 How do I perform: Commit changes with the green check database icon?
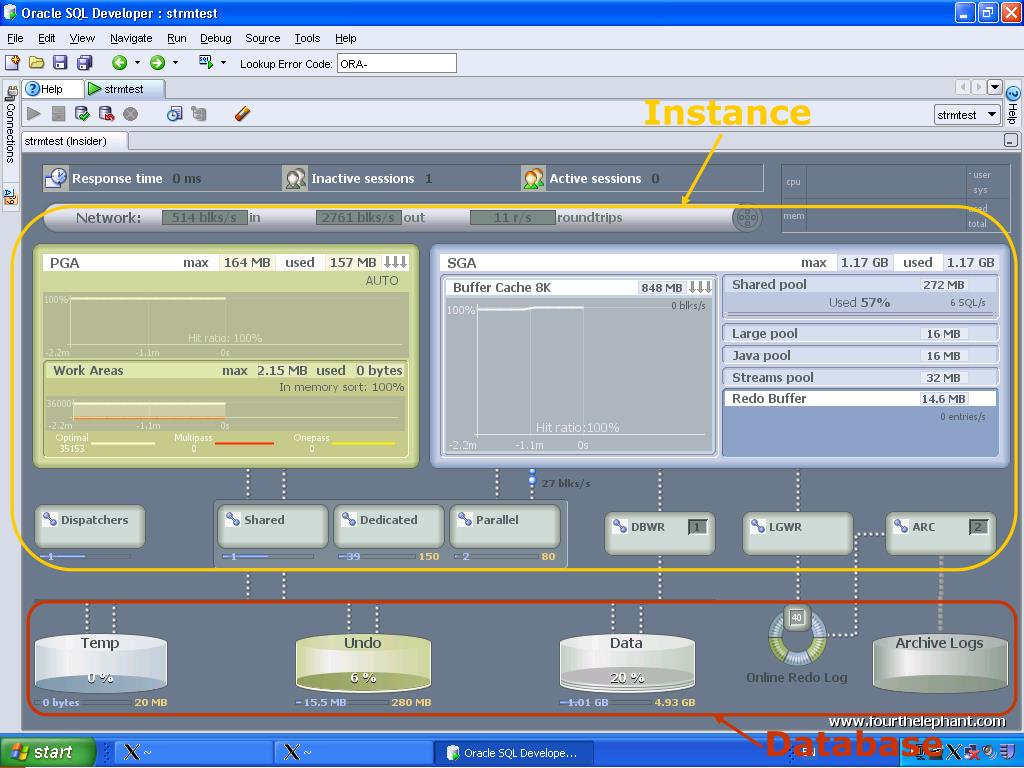tap(82, 114)
